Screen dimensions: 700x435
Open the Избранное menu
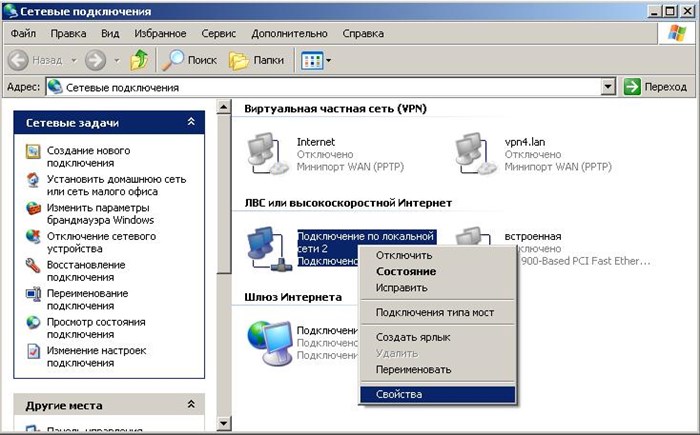160,33
